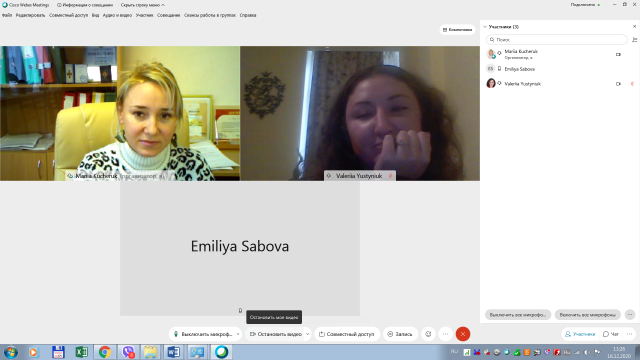
Task: Select the Emiliya Sabova placeholder tile
Action: [240, 248]
